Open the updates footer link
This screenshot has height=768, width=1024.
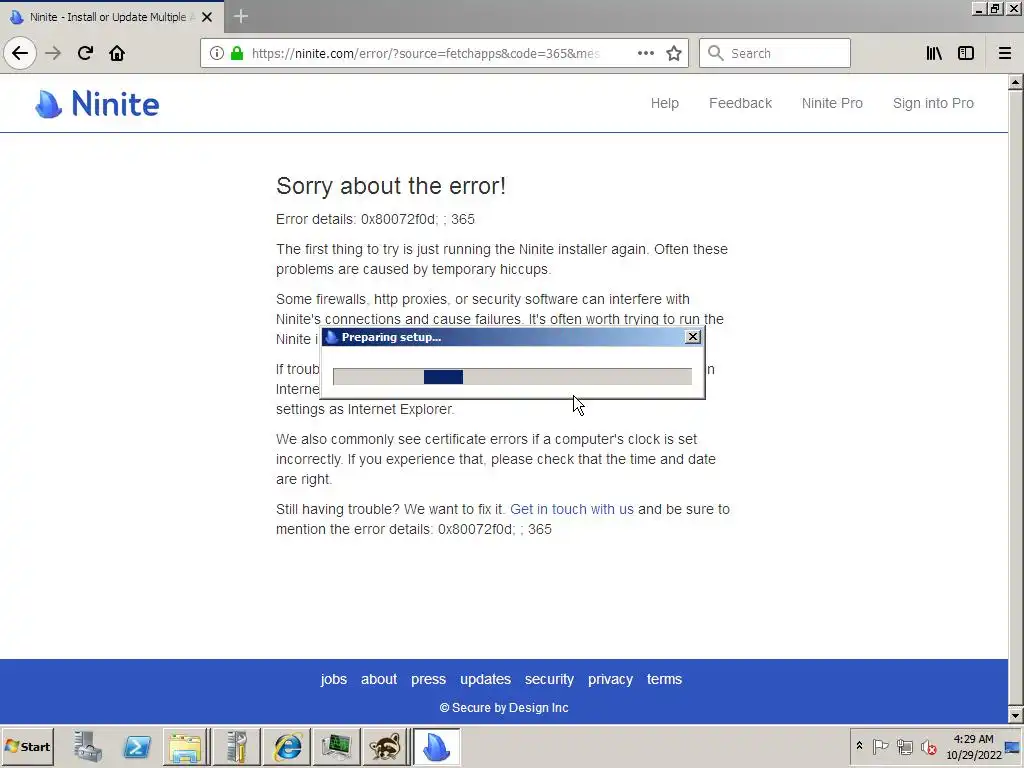485,679
